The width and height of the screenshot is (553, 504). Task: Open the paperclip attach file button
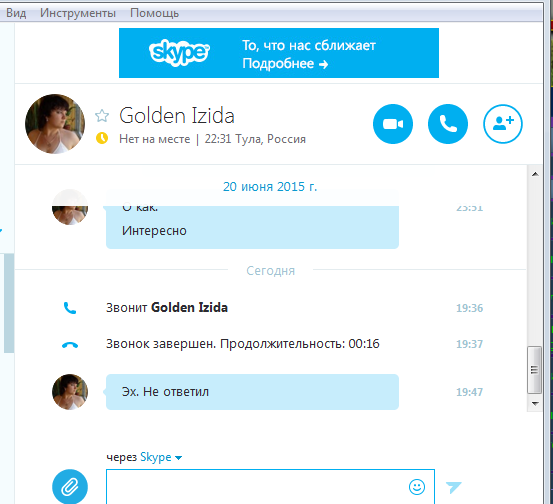[x=70, y=487]
